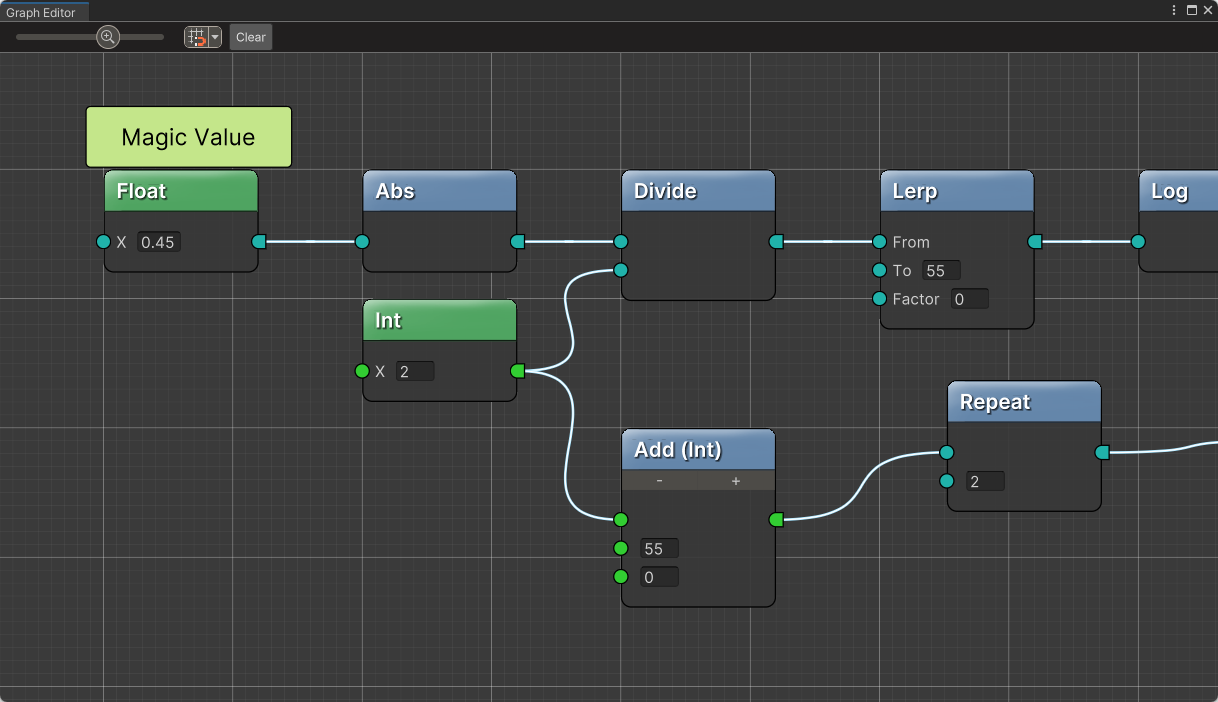
Task: Select the Magic Value sticky note
Action: (x=188, y=137)
